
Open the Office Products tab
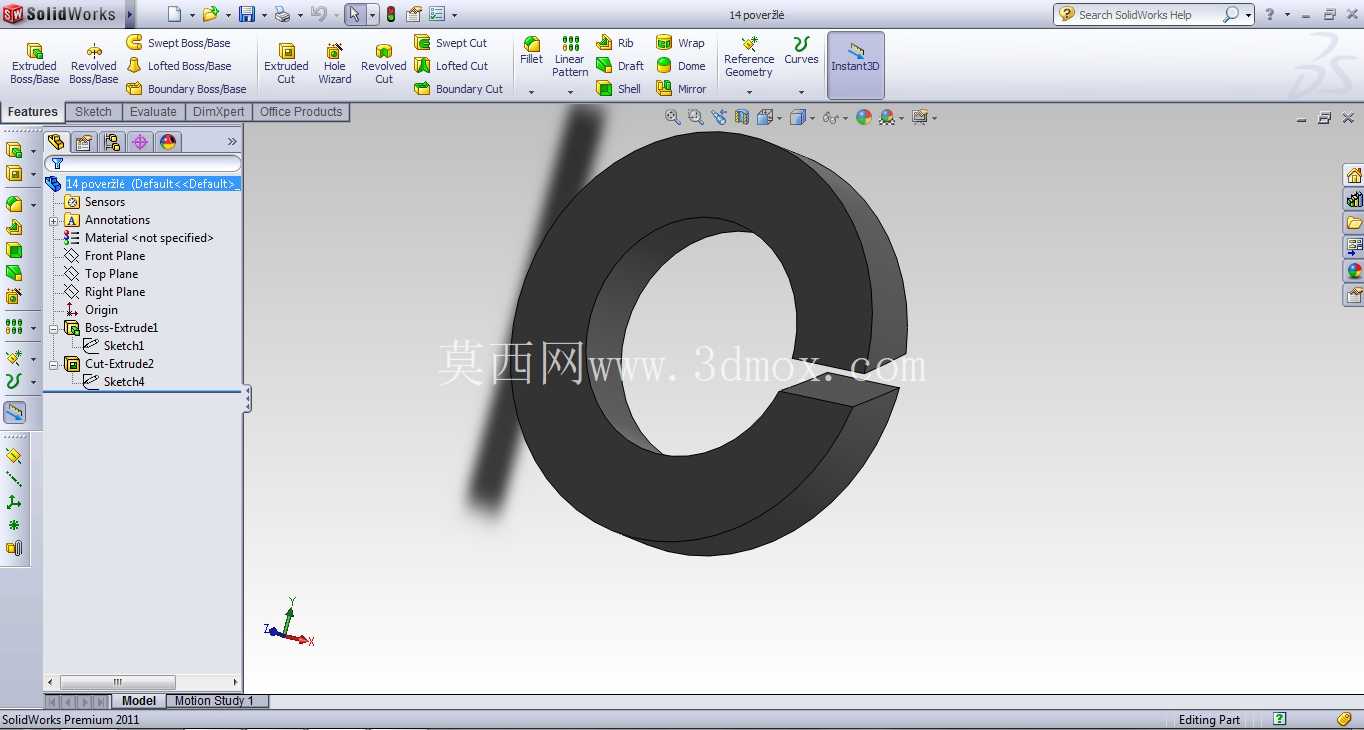tap(301, 112)
